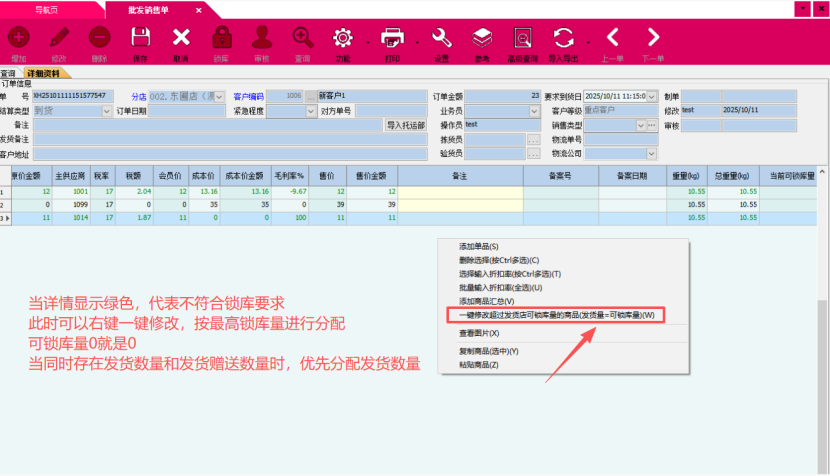Open the 紧急程度 dropdown
The height and width of the screenshot is (476, 830).
point(311,111)
